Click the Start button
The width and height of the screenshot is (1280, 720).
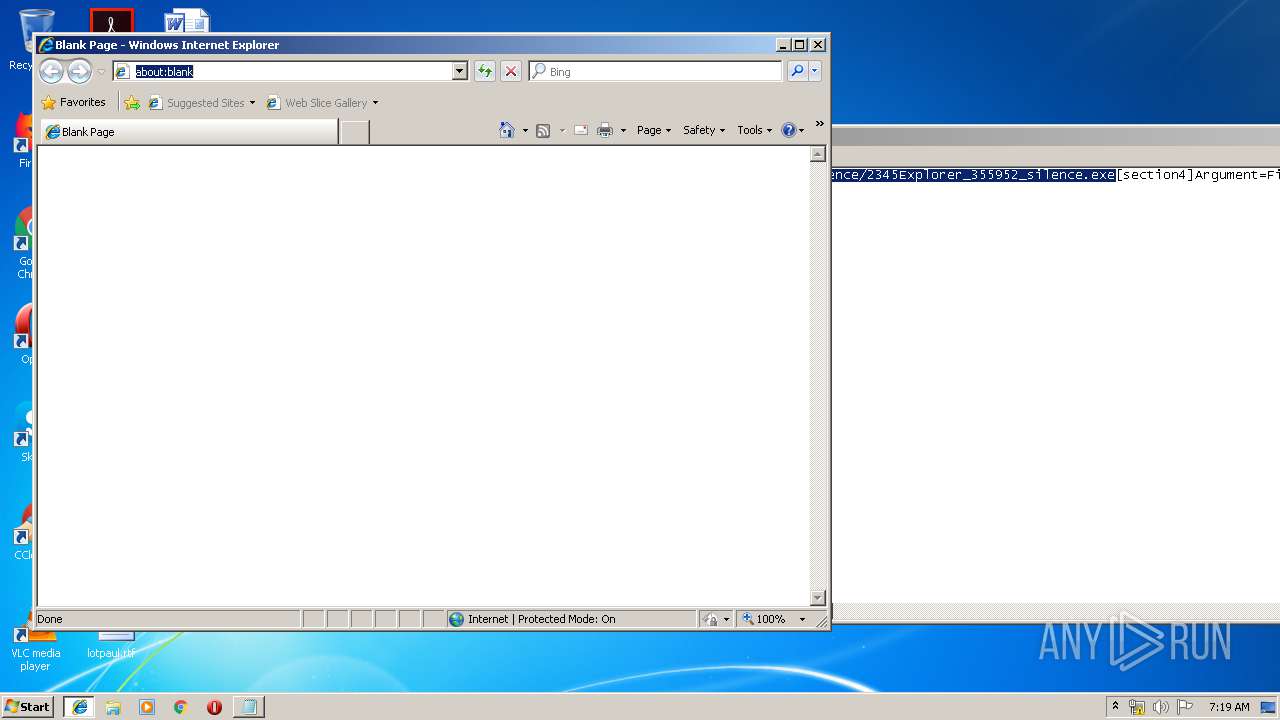(27, 706)
